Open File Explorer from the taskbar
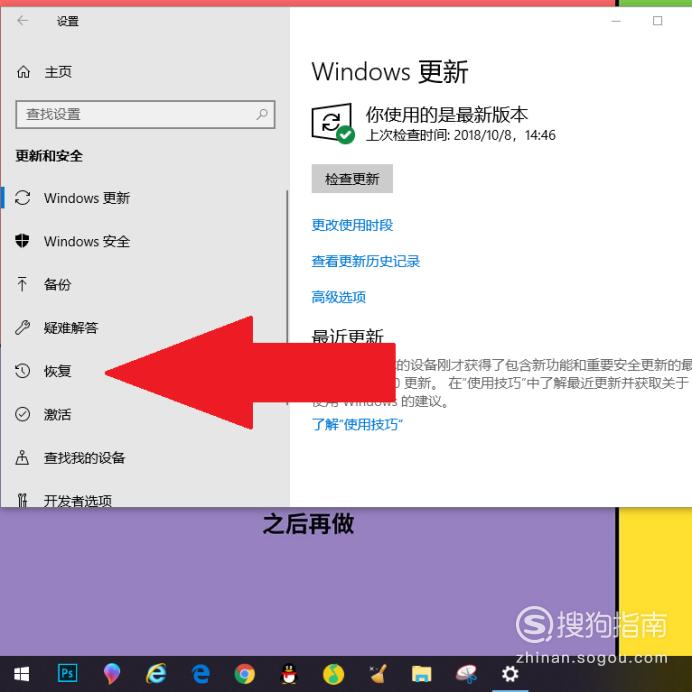692x692 pixels. [x=421, y=674]
